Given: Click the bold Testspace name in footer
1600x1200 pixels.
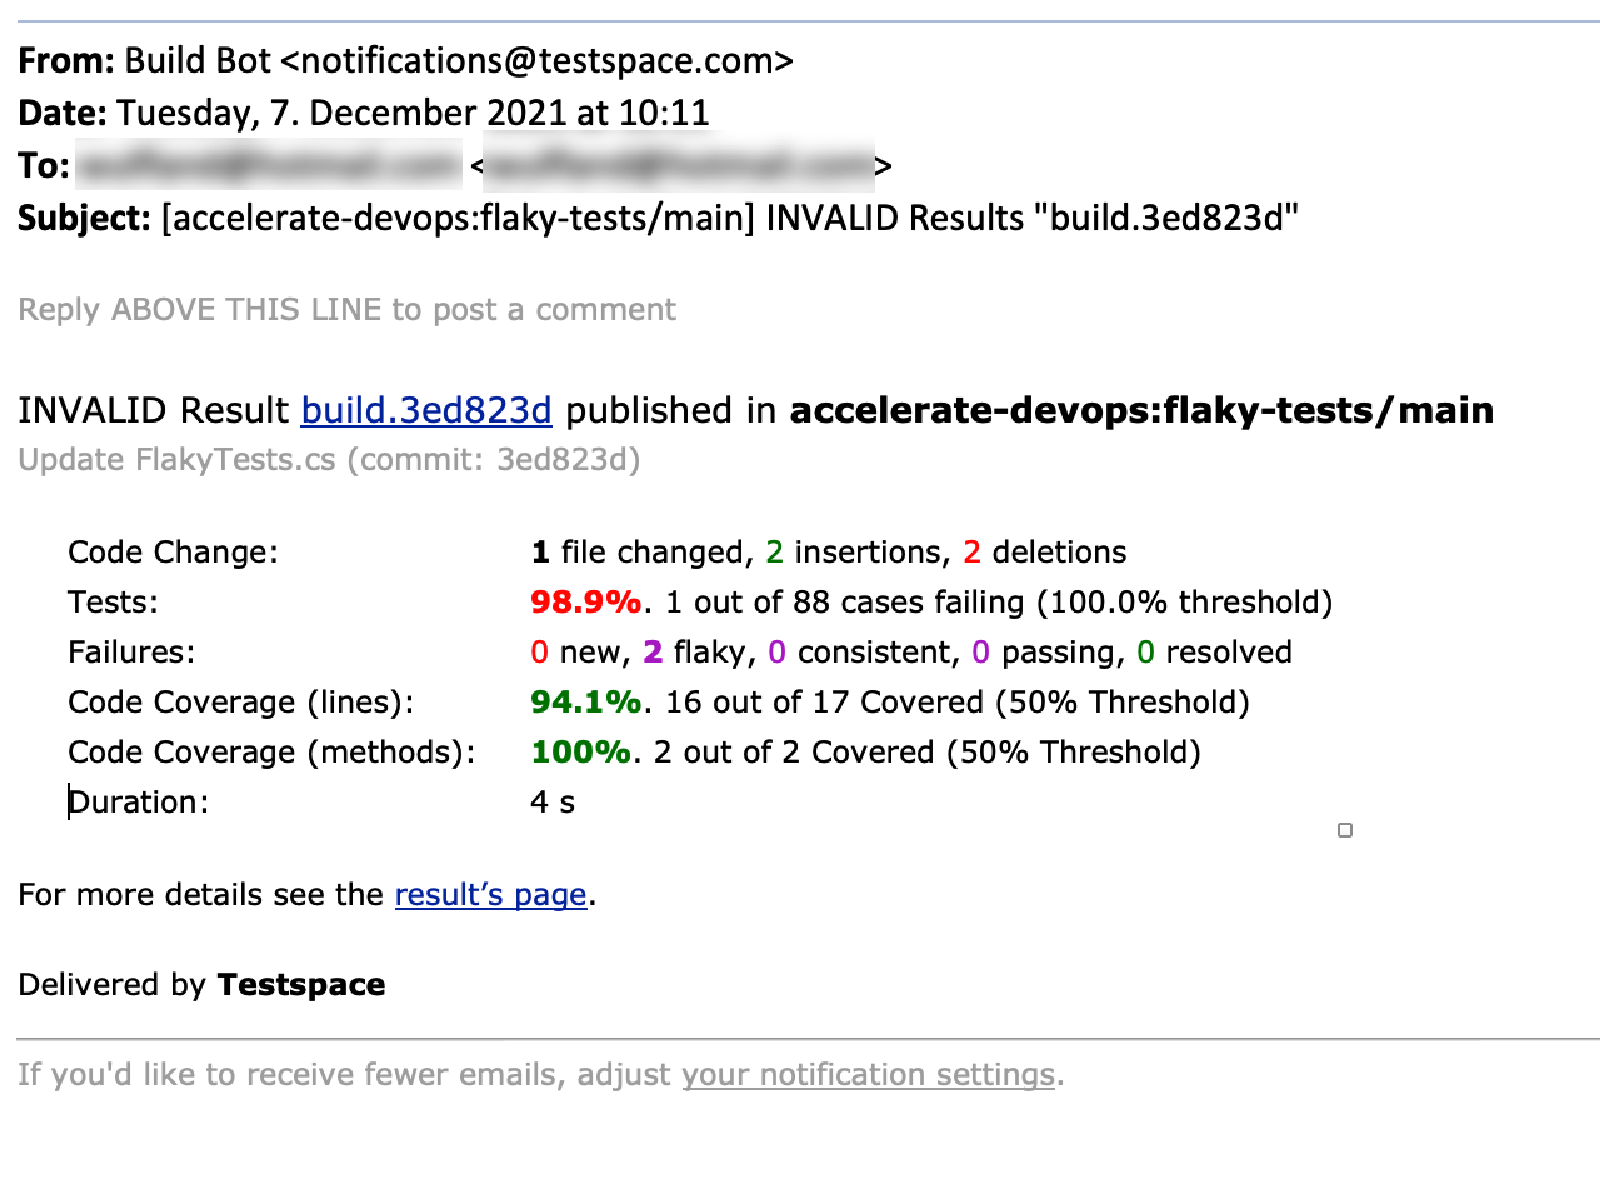Looking at the screenshot, I should click(301, 985).
